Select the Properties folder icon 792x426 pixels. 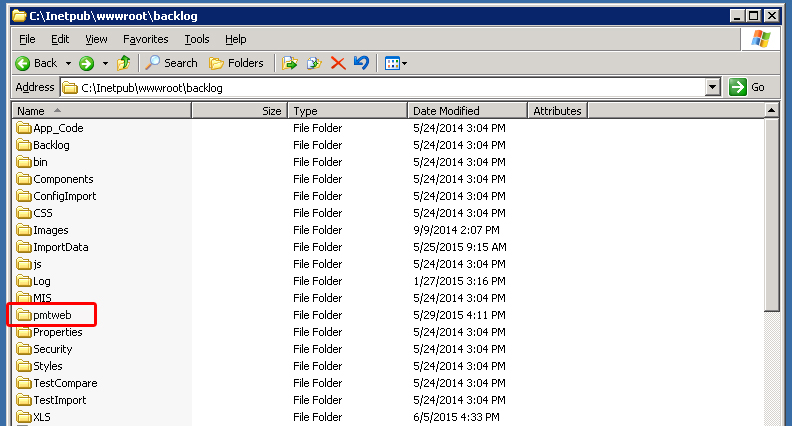[24, 332]
